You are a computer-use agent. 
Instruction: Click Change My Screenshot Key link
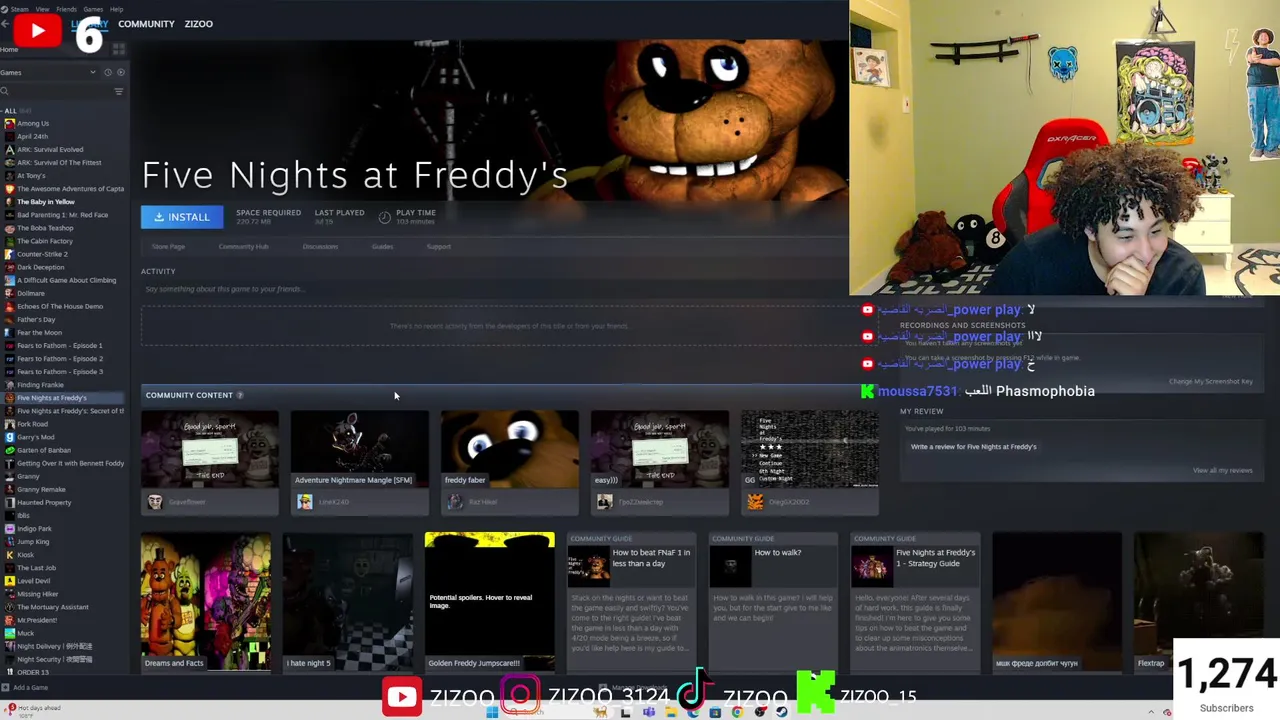click(x=1210, y=381)
